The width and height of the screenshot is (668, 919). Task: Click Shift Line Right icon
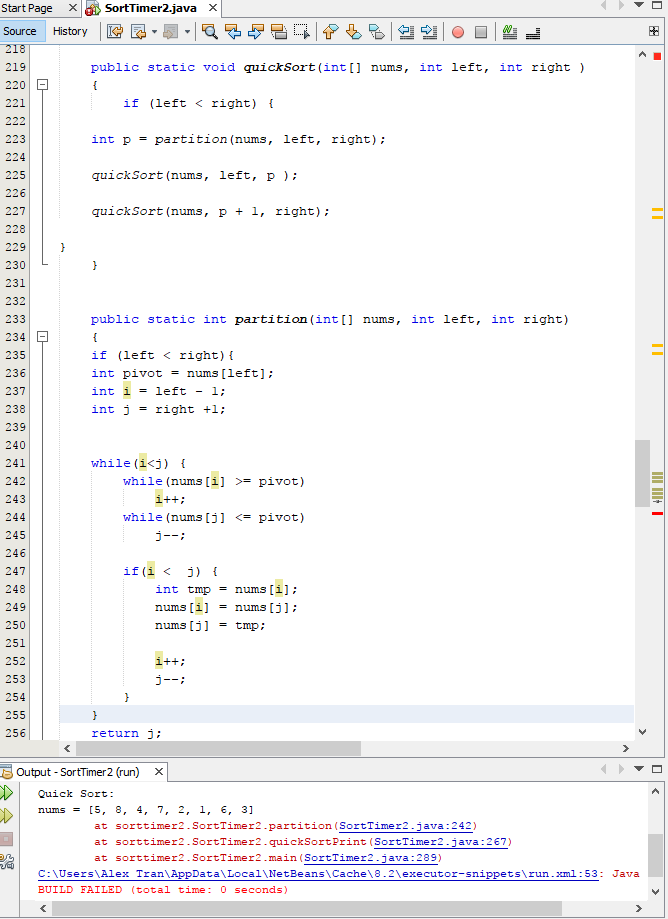point(429,32)
